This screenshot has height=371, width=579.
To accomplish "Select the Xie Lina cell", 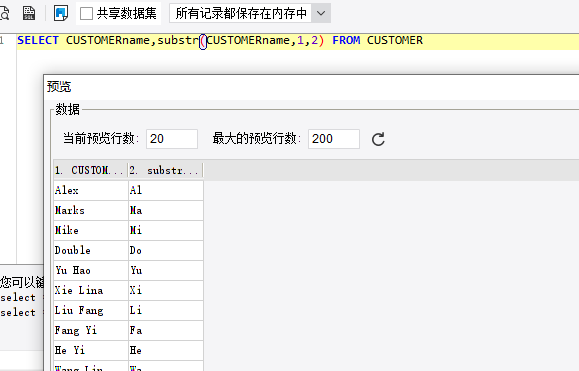I will [x=91, y=290].
